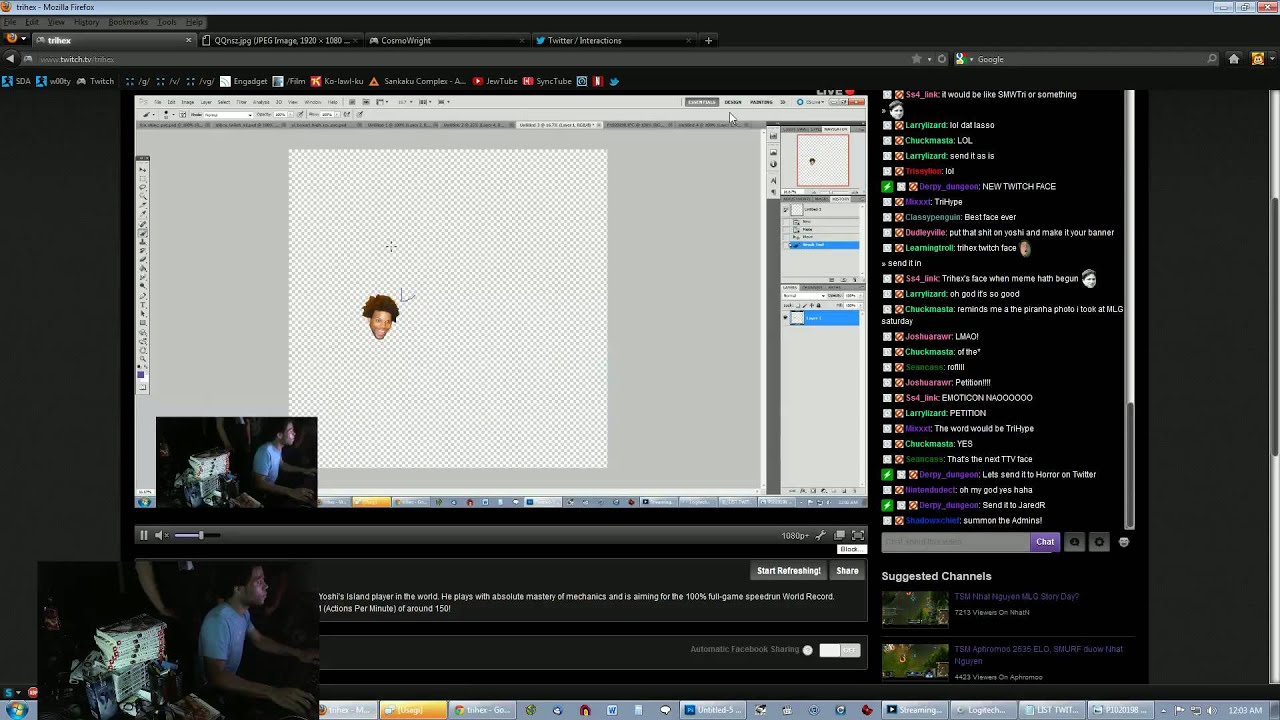This screenshot has height=720, width=1280.
Task: Open the Twitter bird bookmark icon
Action: 614,81
